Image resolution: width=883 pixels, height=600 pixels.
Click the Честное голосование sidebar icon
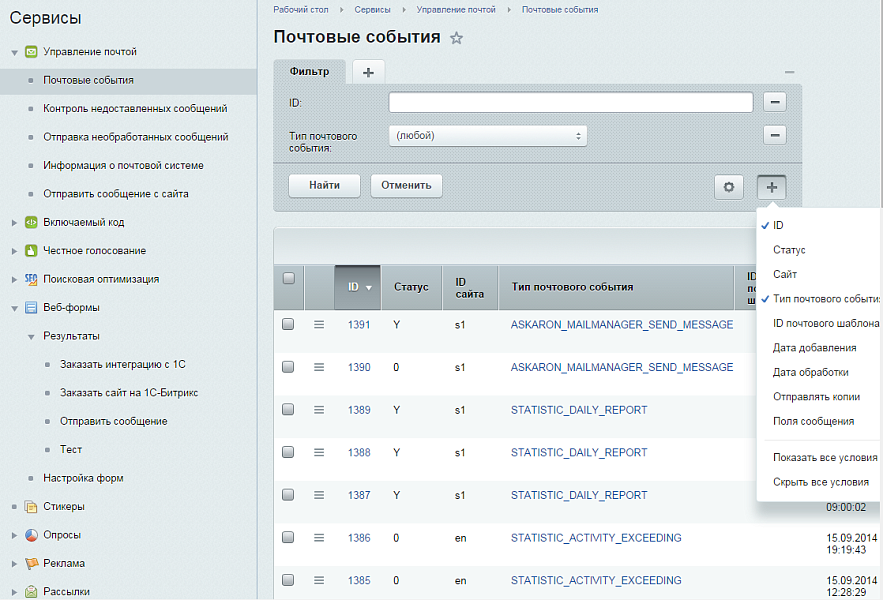pos(31,251)
